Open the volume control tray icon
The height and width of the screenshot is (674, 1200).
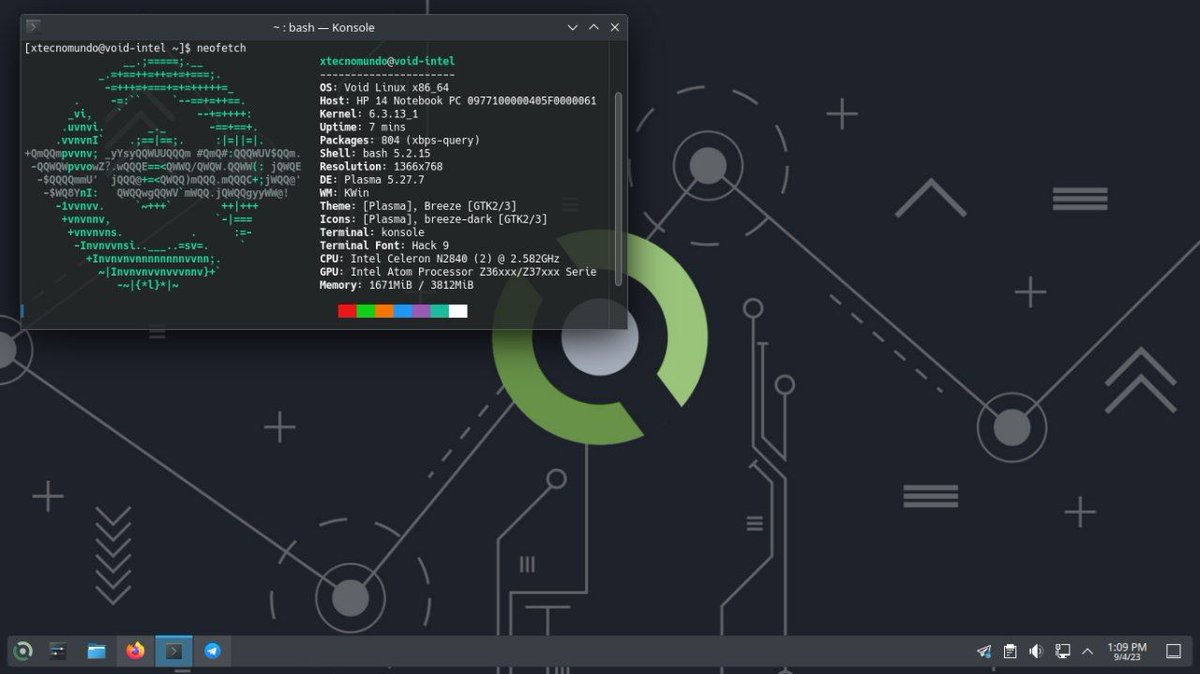[1036, 651]
